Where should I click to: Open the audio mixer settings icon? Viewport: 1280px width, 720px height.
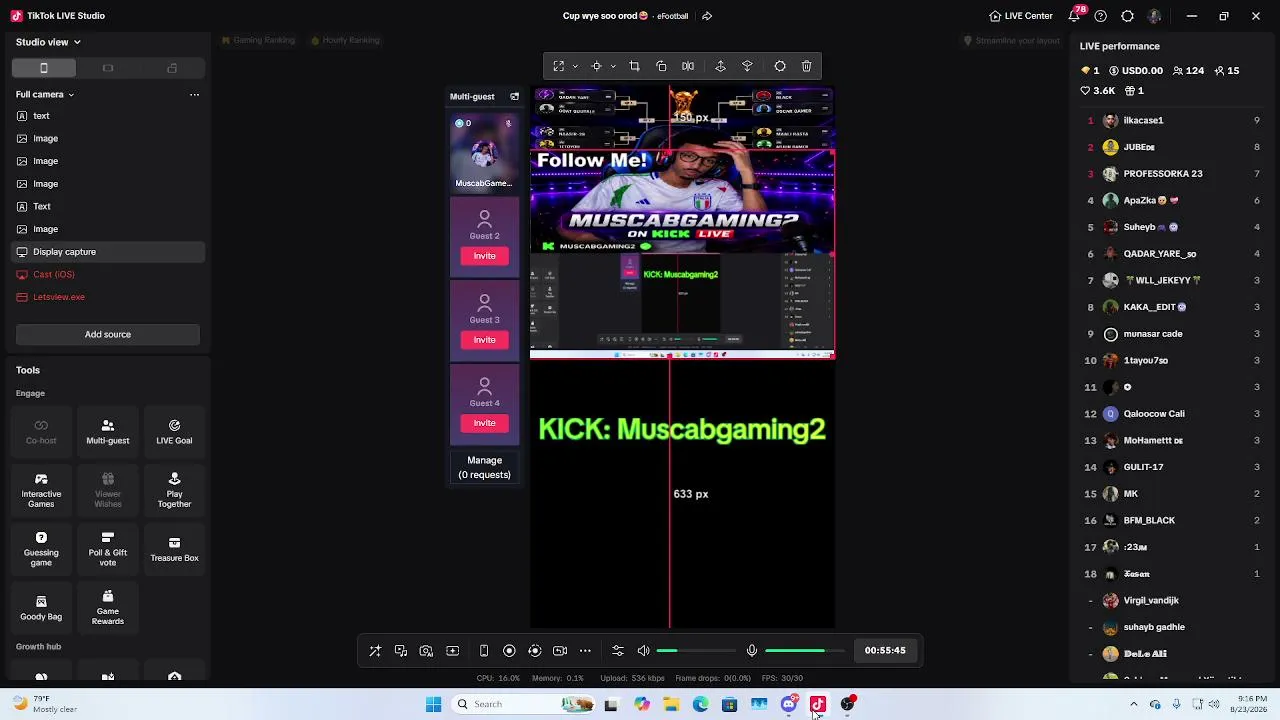coord(617,651)
